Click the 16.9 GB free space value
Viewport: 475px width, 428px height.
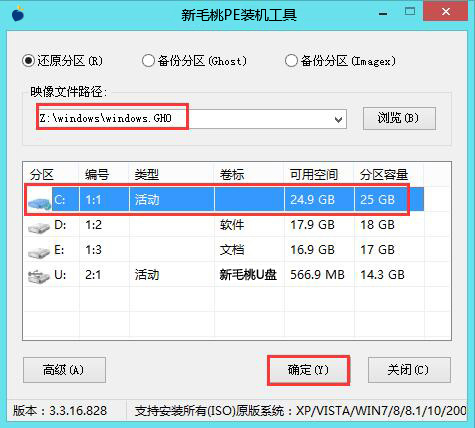click(312, 250)
